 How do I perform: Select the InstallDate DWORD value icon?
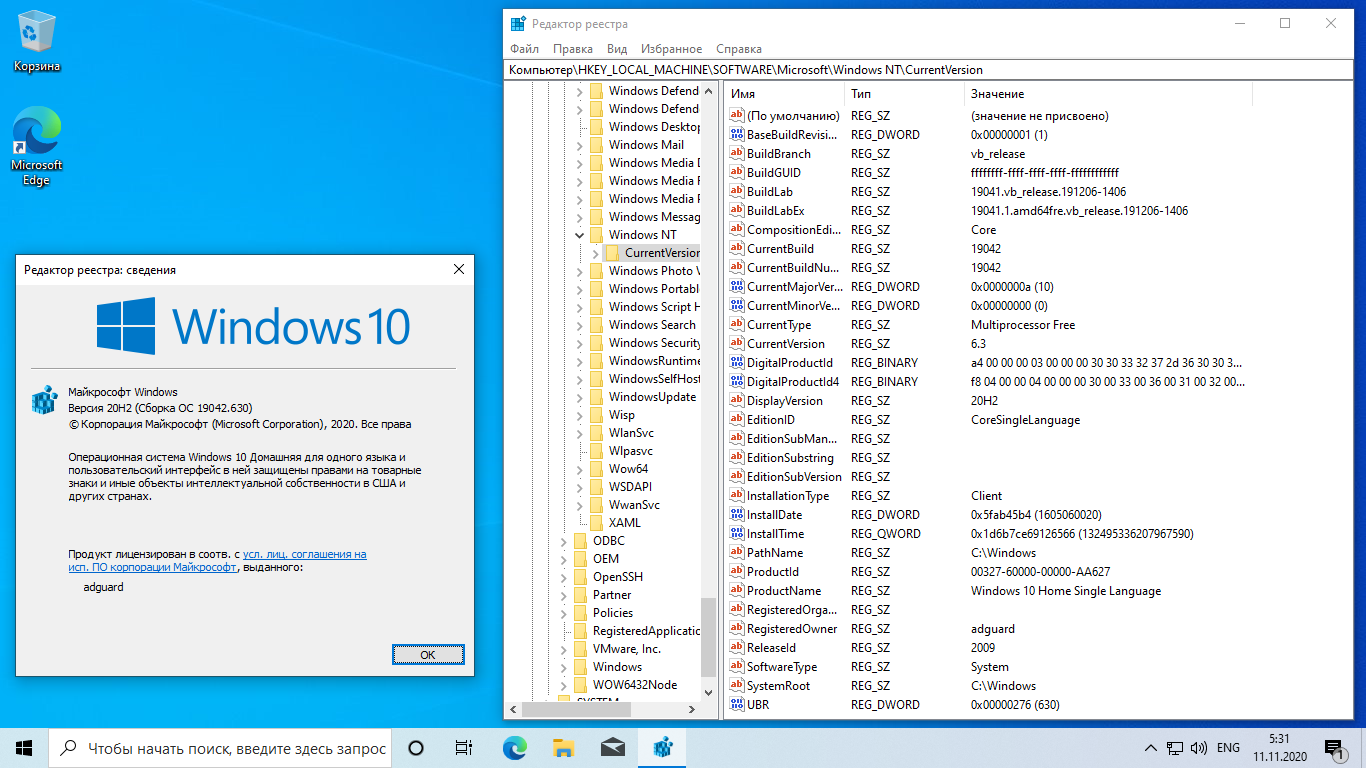tap(738, 515)
